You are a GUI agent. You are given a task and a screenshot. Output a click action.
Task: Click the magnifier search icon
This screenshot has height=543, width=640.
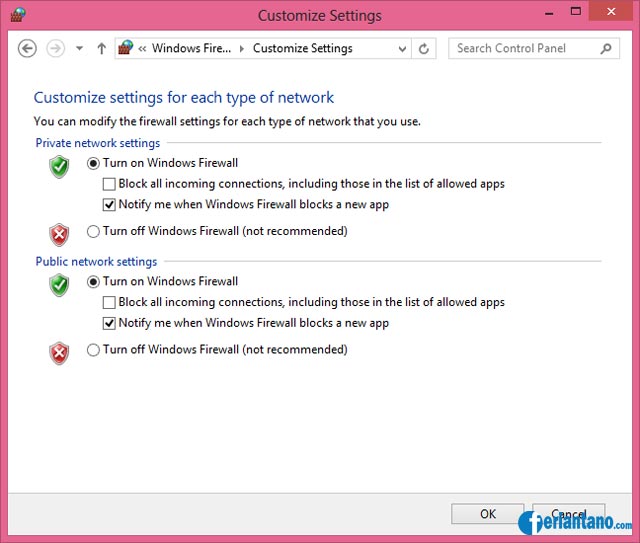pyautogui.click(x=606, y=49)
